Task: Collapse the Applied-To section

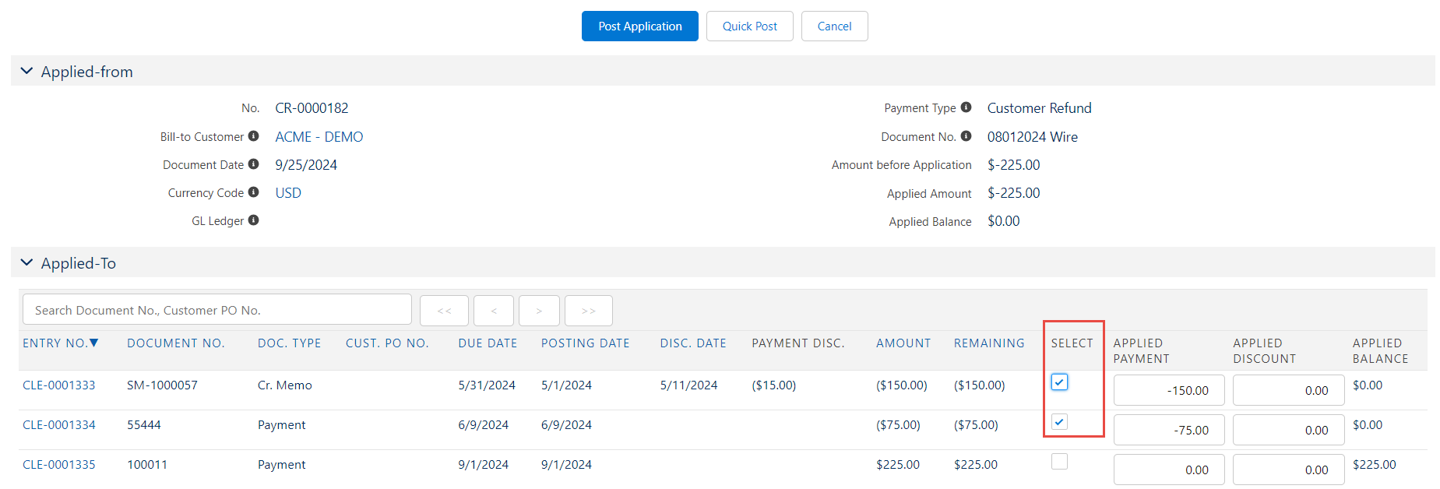Action: click(27, 263)
